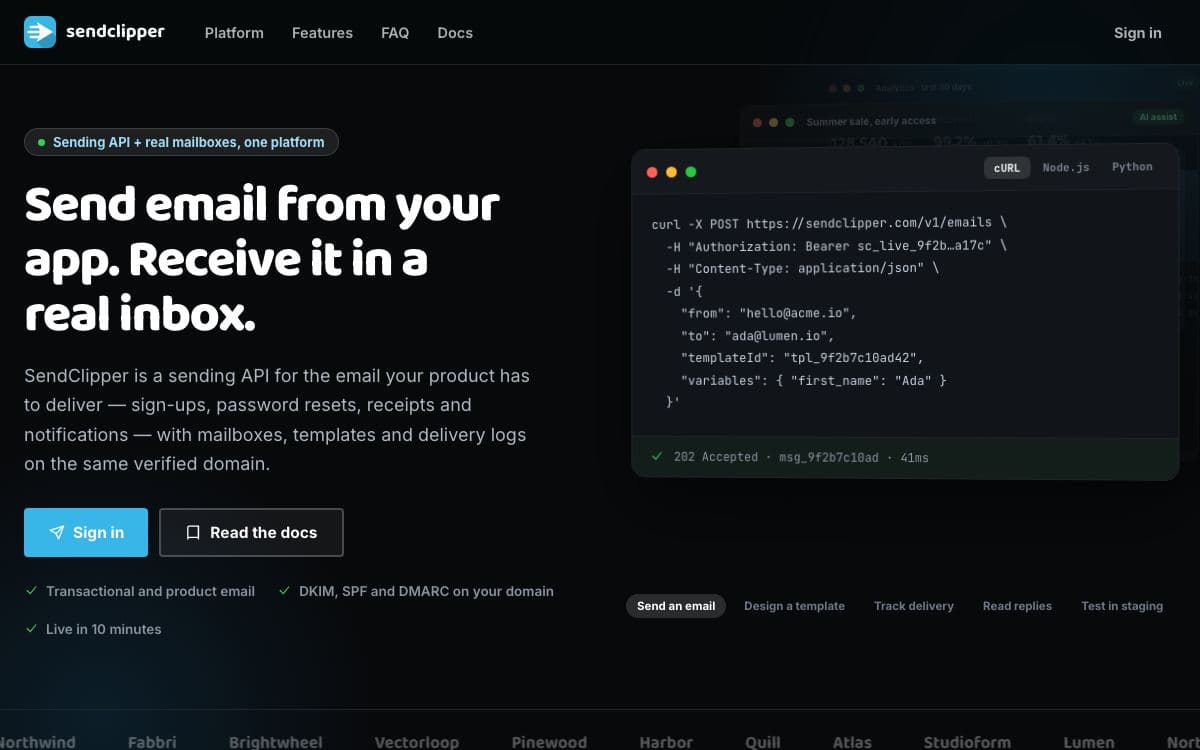
Task: Select the Design a template tab
Action: (794, 606)
